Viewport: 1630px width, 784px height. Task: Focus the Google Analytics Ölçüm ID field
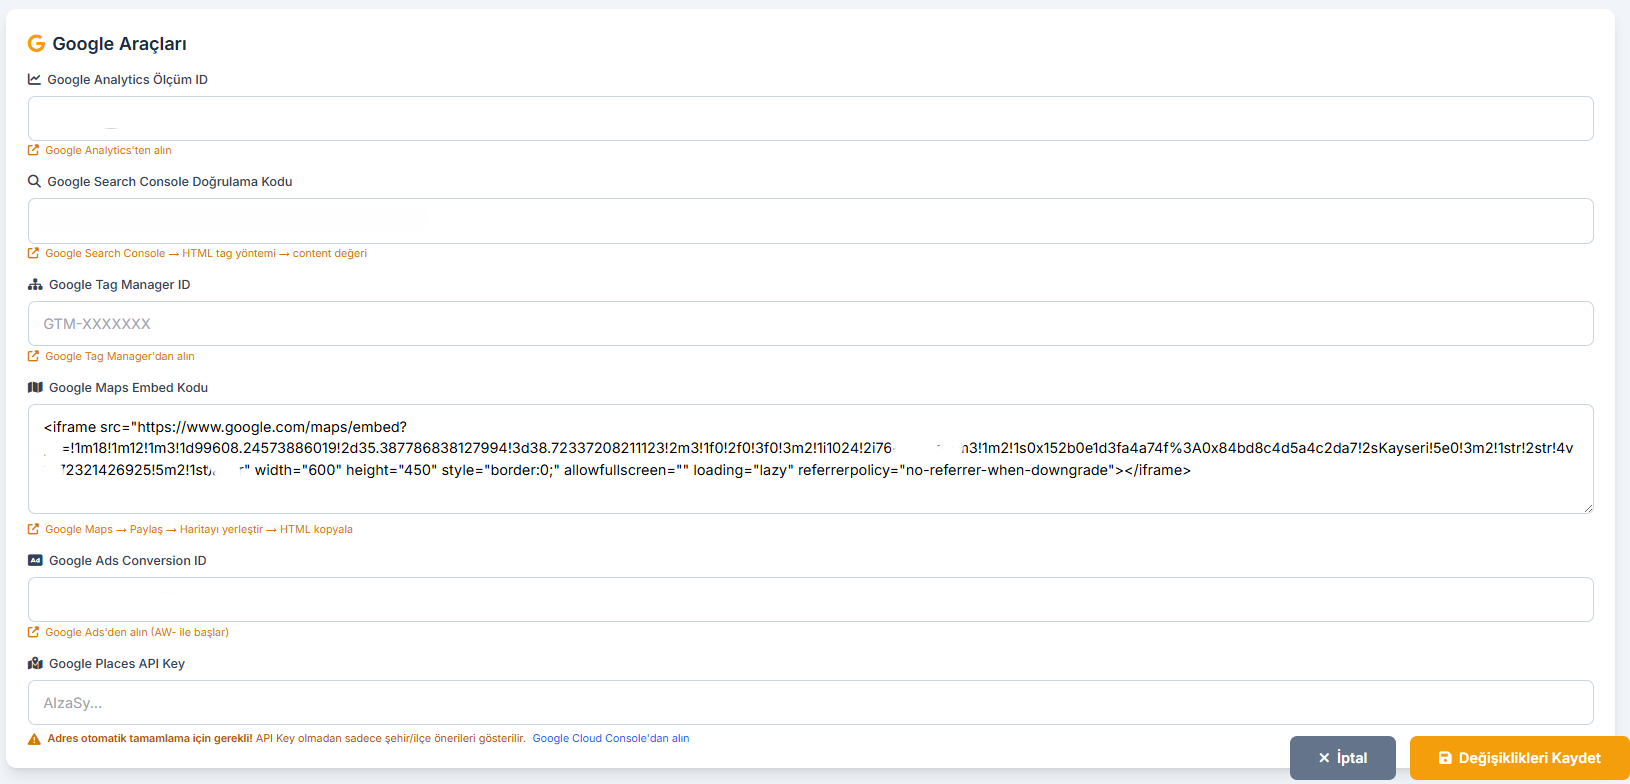pyautogui.click(x=810, y=118)
